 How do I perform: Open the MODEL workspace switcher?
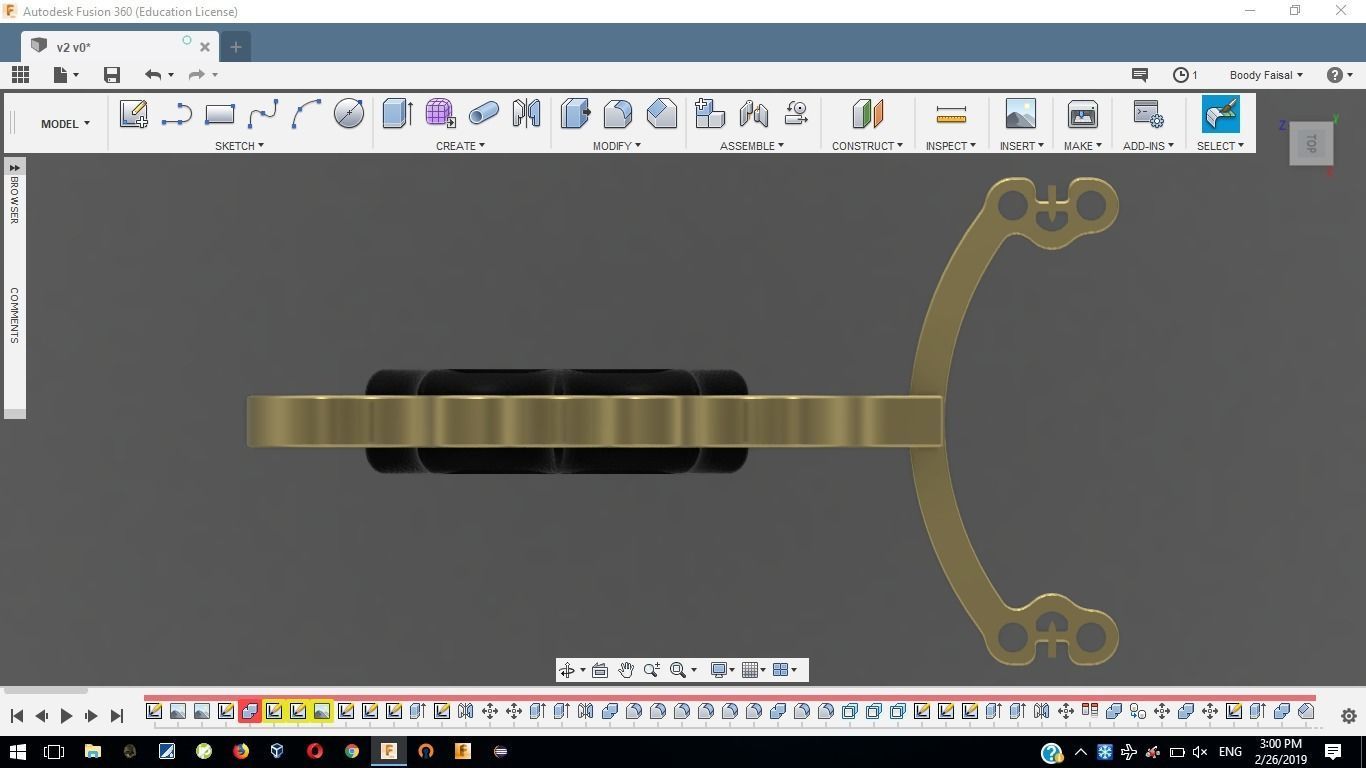point(65,124)
